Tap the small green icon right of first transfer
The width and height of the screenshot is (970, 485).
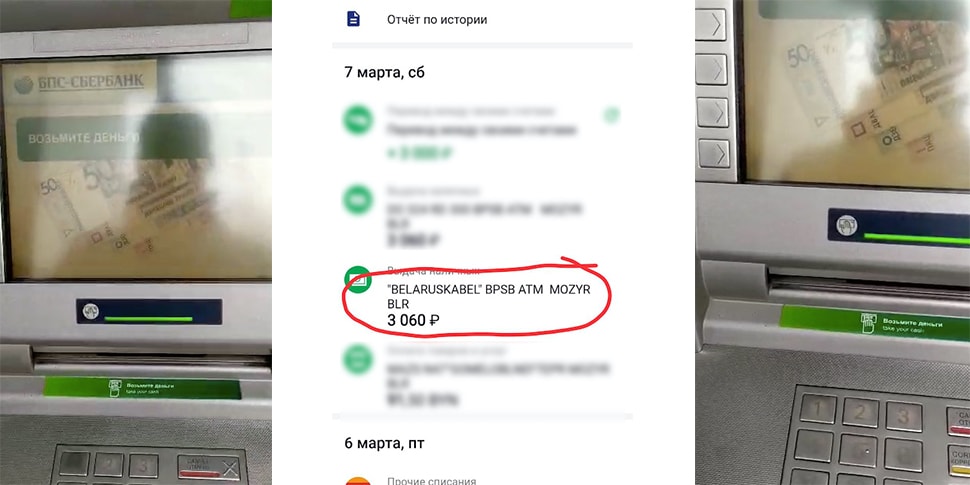click(611, 115)
